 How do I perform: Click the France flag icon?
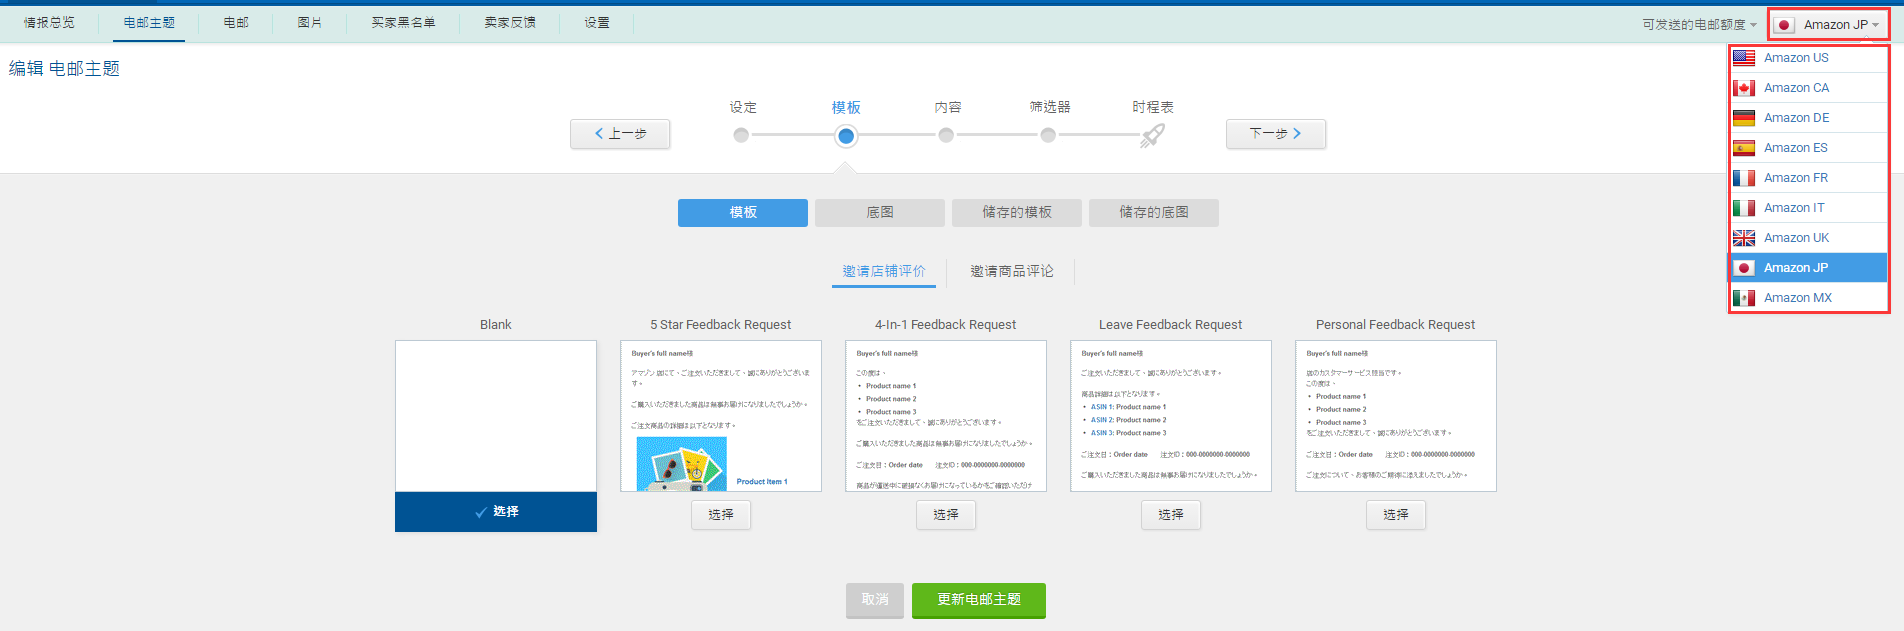1744,178
